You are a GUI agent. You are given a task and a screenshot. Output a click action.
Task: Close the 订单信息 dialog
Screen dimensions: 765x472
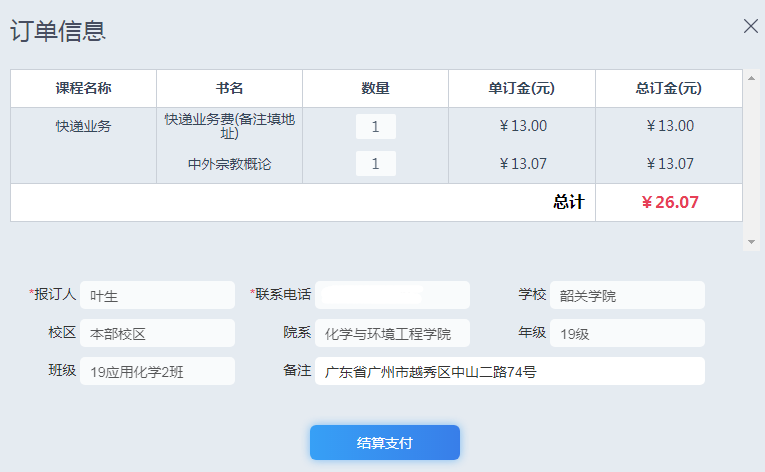(x=750, y=27)
